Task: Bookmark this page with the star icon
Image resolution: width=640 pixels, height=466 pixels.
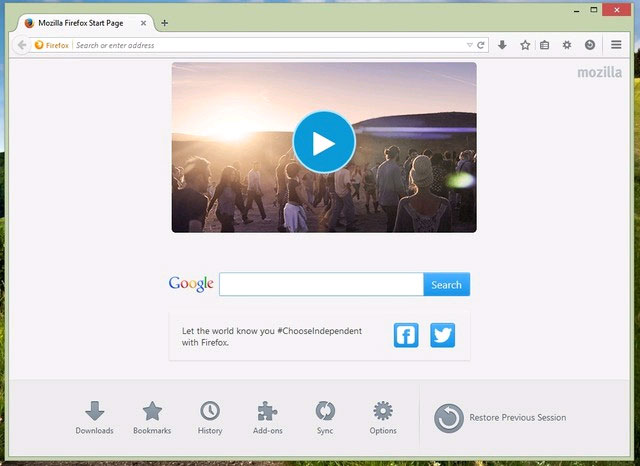Action: 525,45
